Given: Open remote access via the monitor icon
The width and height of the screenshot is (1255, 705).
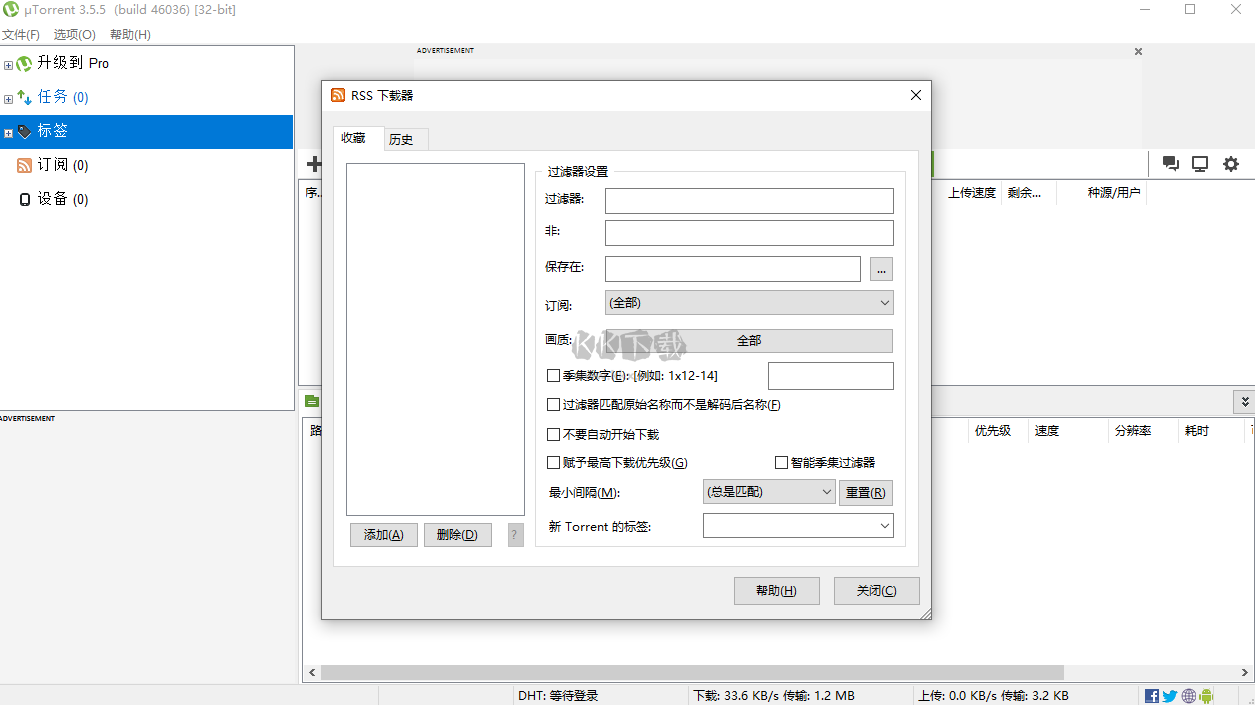Looking at the screenshot, I should tap(1199, 164).
